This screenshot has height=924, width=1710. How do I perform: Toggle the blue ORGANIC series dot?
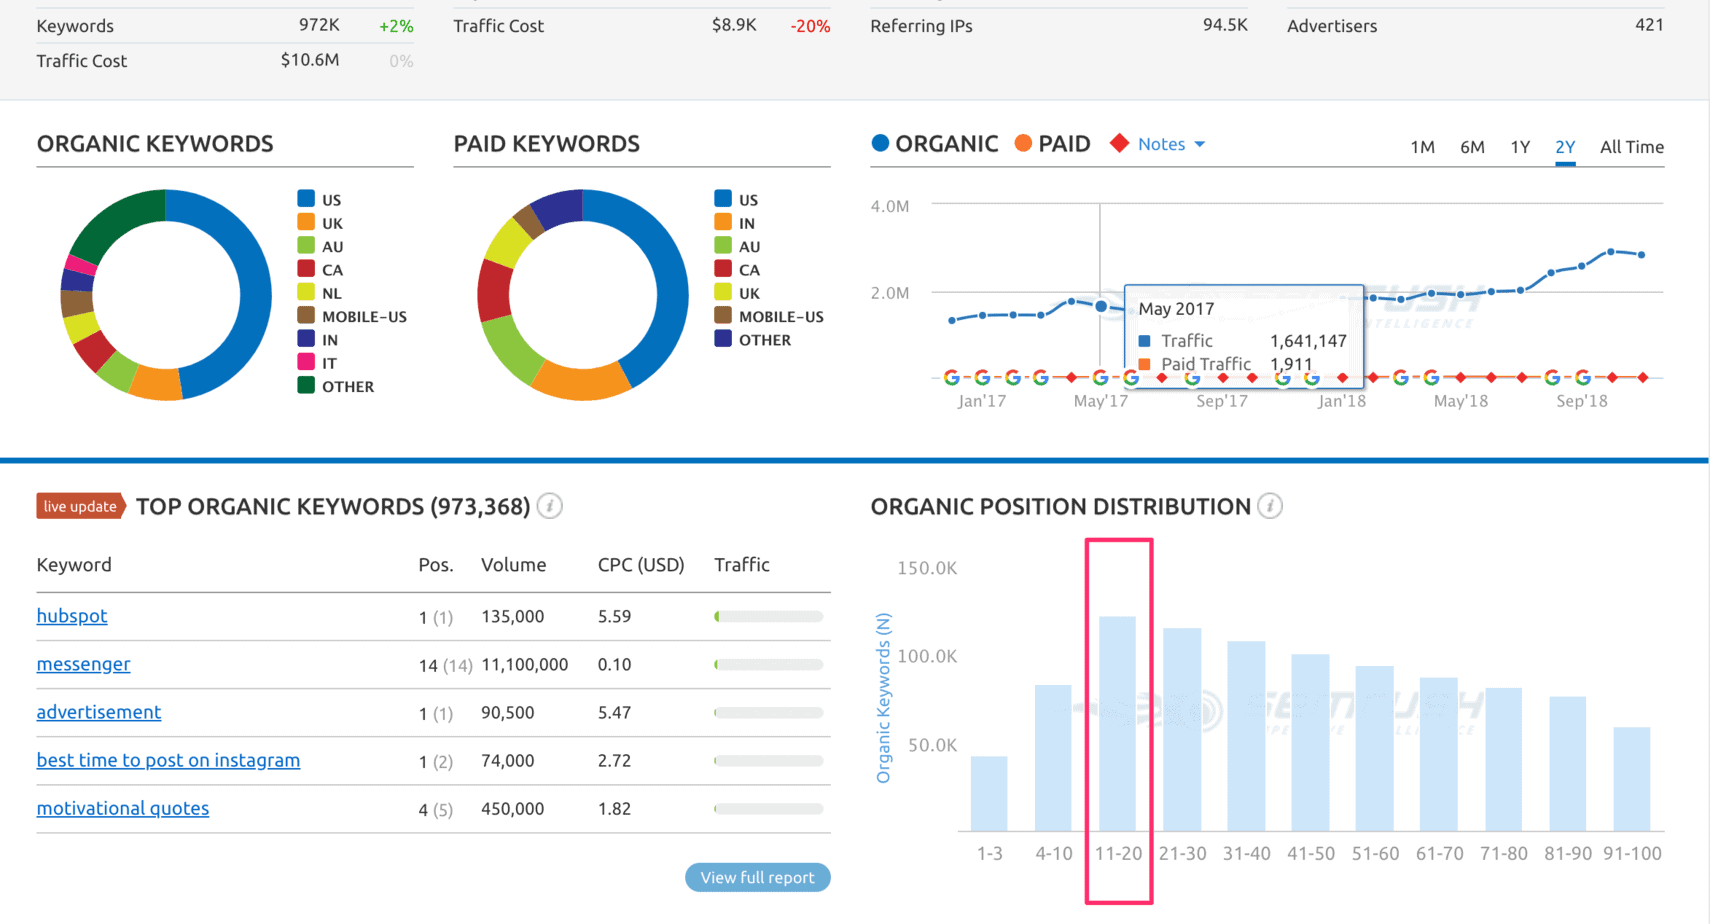point(880,143)
